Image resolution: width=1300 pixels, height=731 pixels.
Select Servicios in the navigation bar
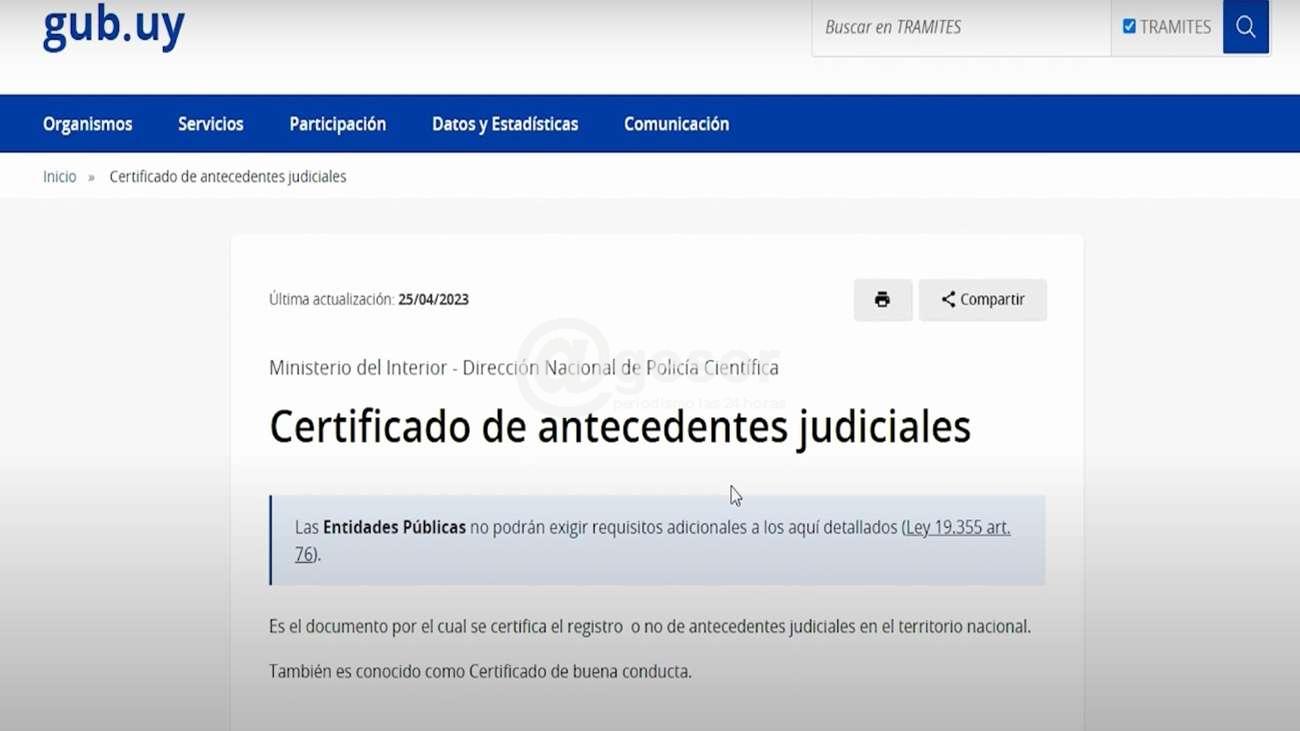[210, 124]
